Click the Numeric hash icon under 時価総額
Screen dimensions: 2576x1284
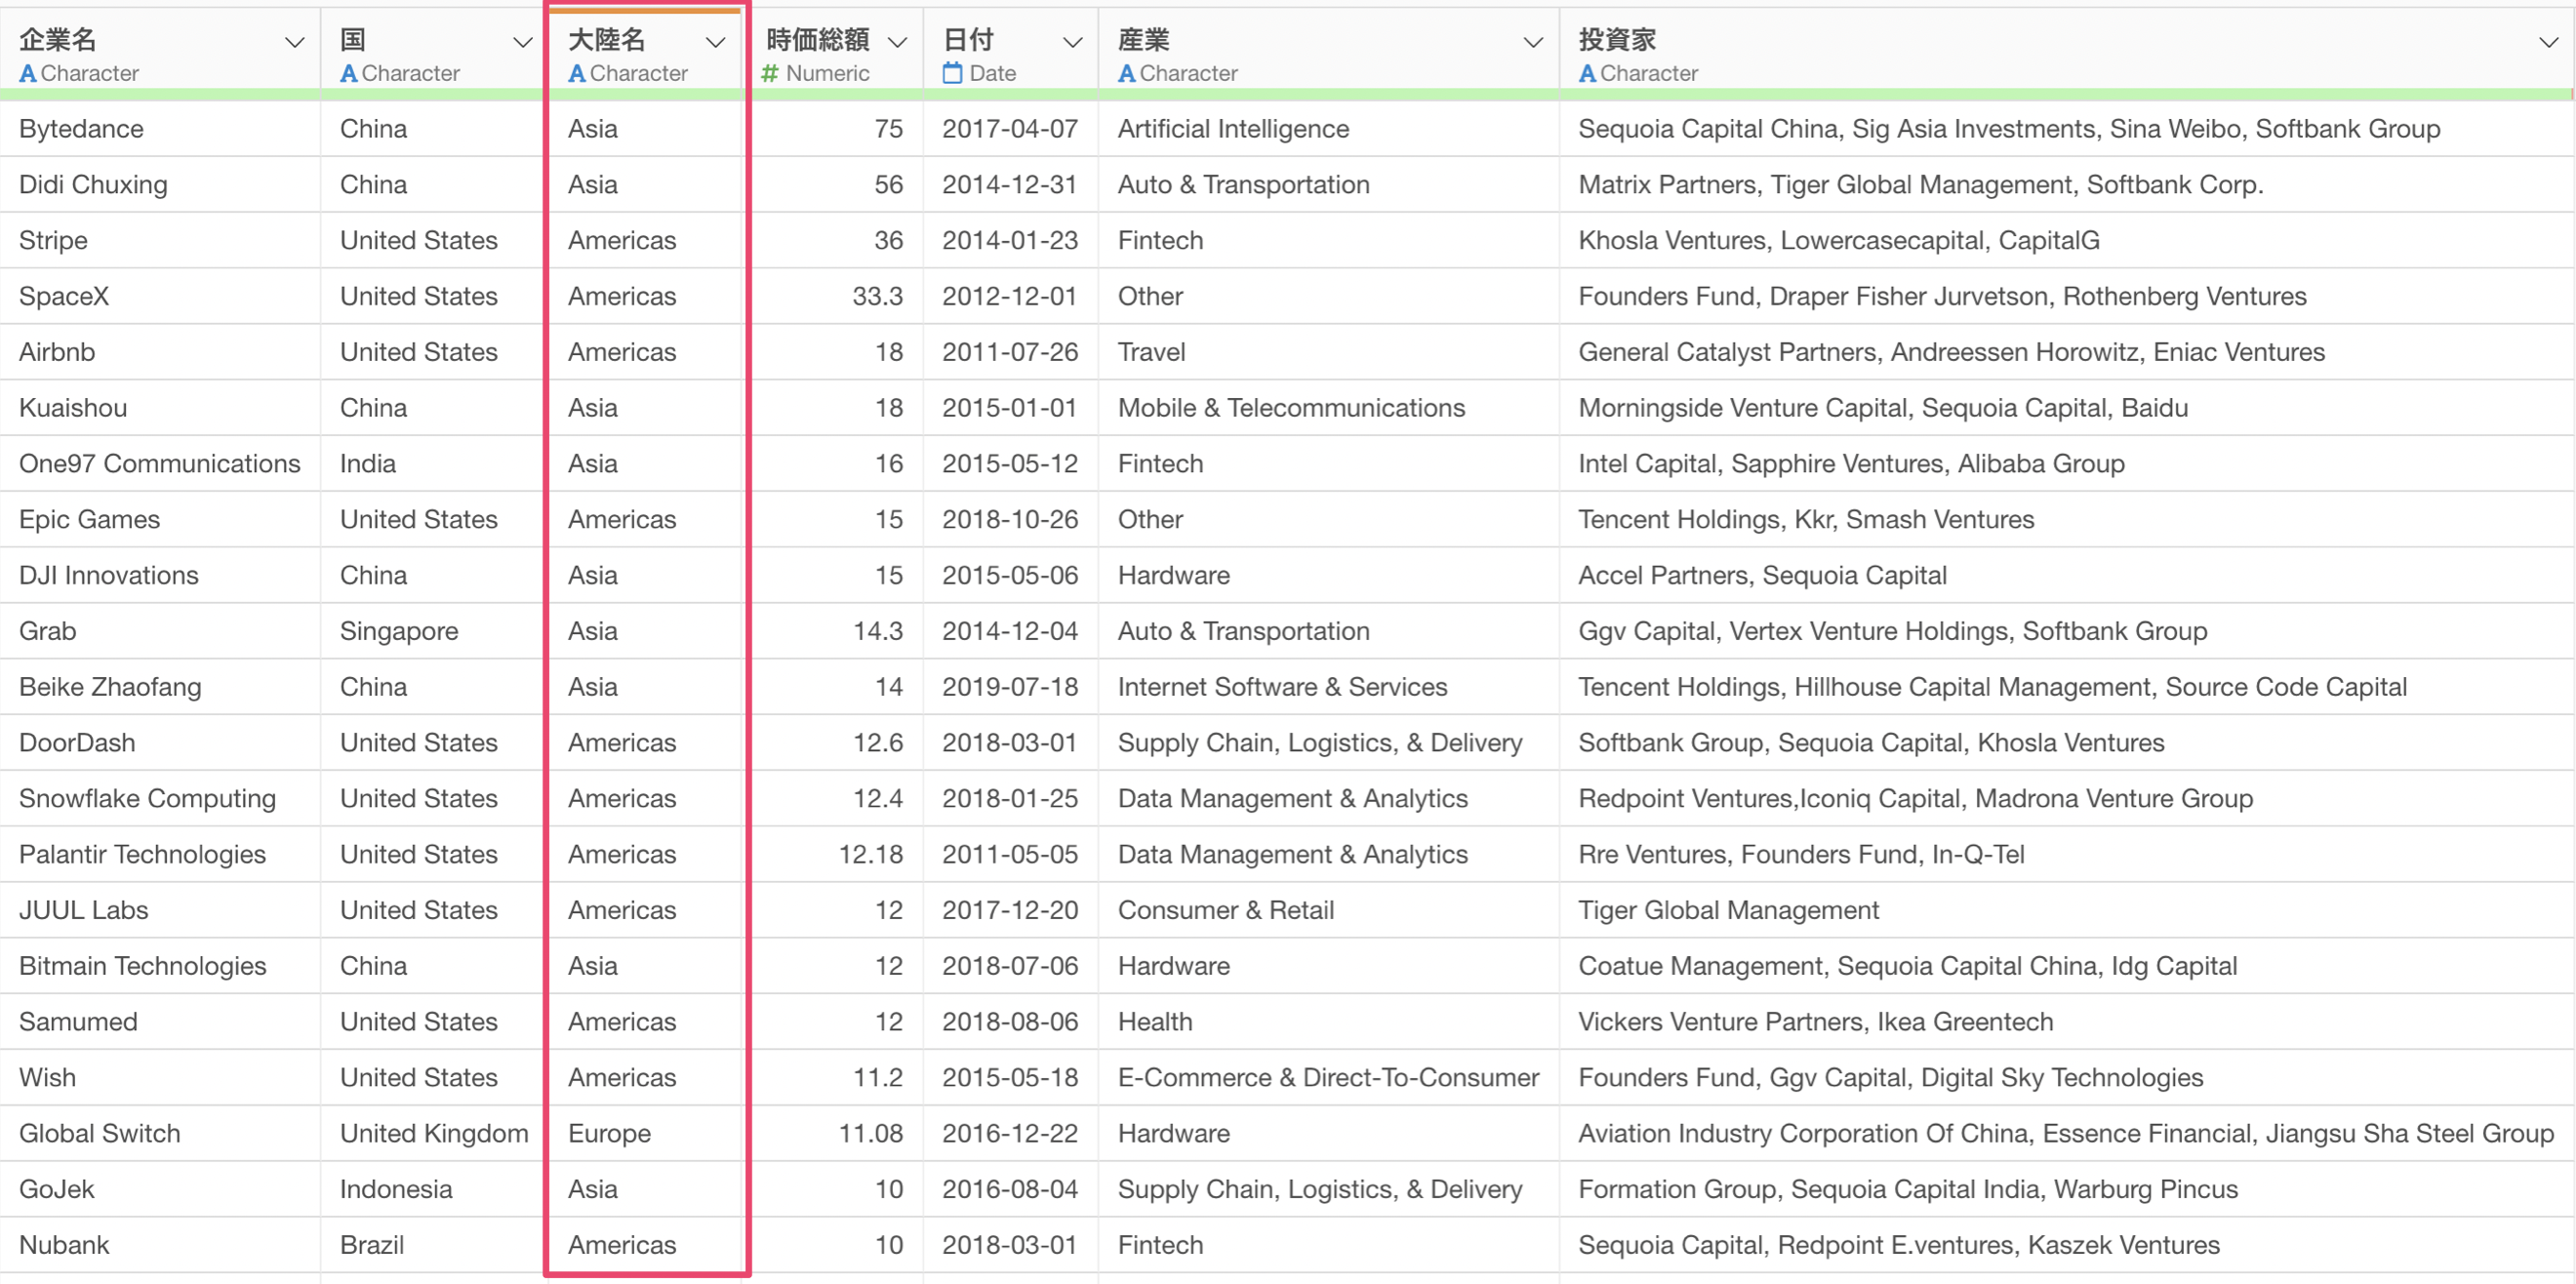[x=770, y=74]
